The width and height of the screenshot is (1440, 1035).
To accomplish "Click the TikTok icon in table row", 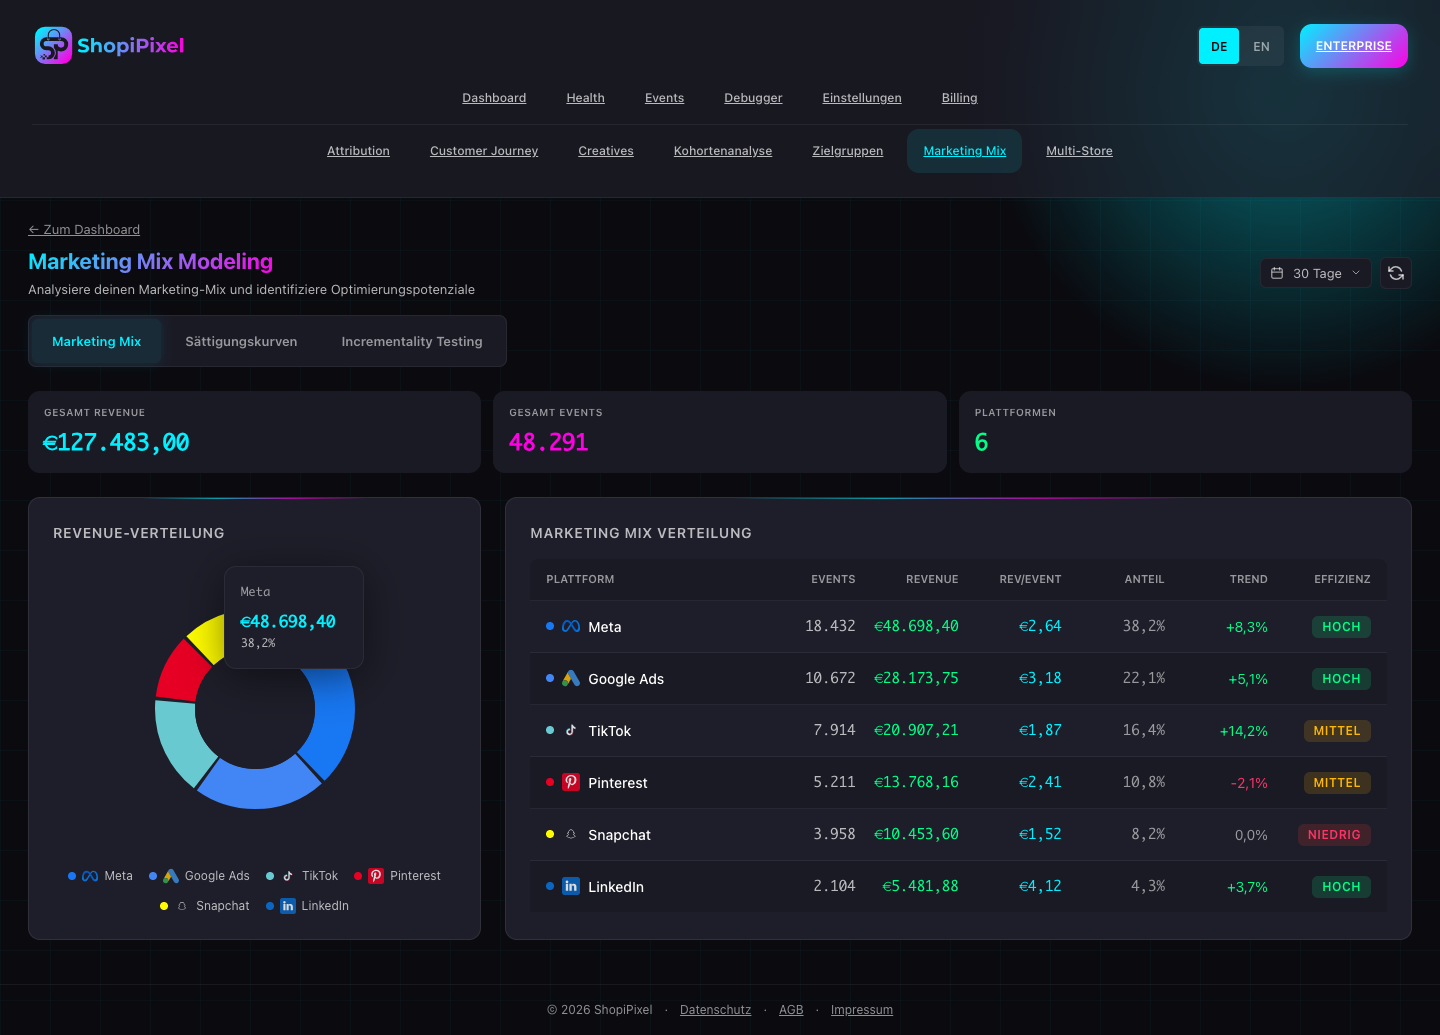I will pyautogui.click(x=571, y=731).
